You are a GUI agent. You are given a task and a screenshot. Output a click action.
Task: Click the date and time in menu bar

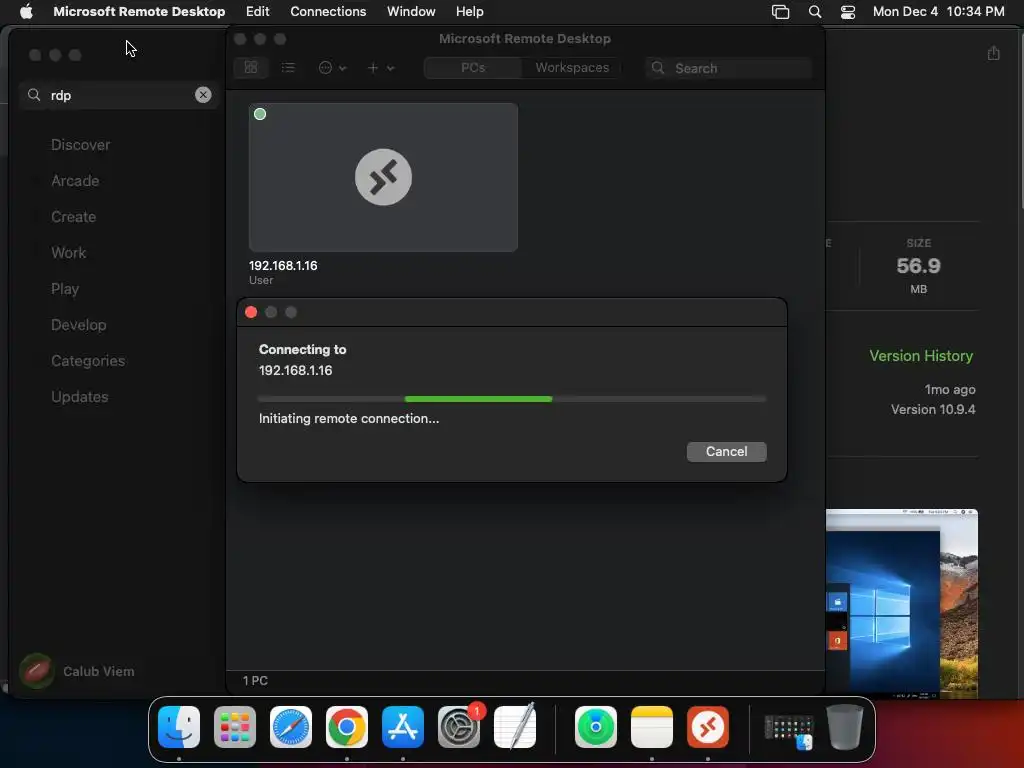938,11
